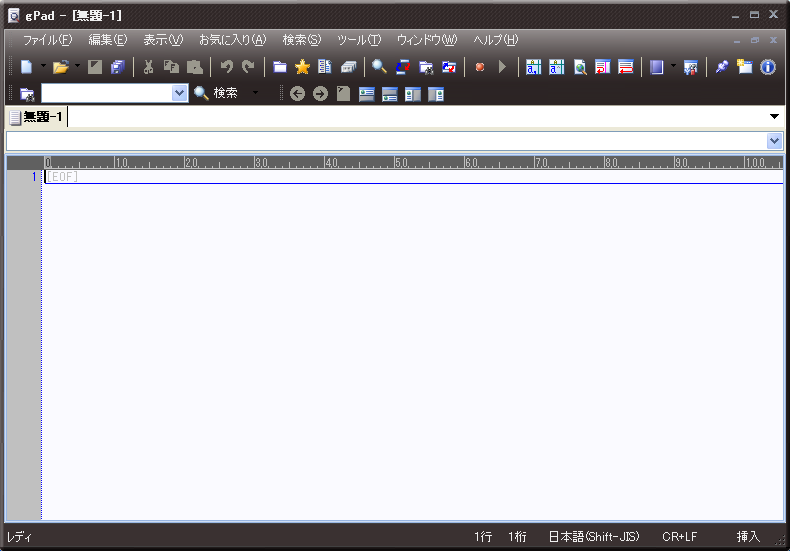Click the 検索 search button

[x=216, y=93]
